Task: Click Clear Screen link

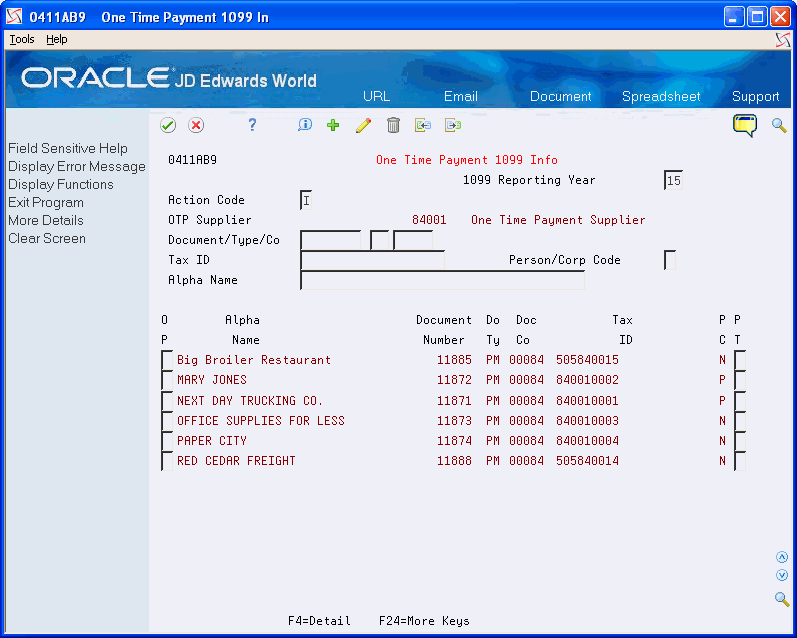Action: 47,238
